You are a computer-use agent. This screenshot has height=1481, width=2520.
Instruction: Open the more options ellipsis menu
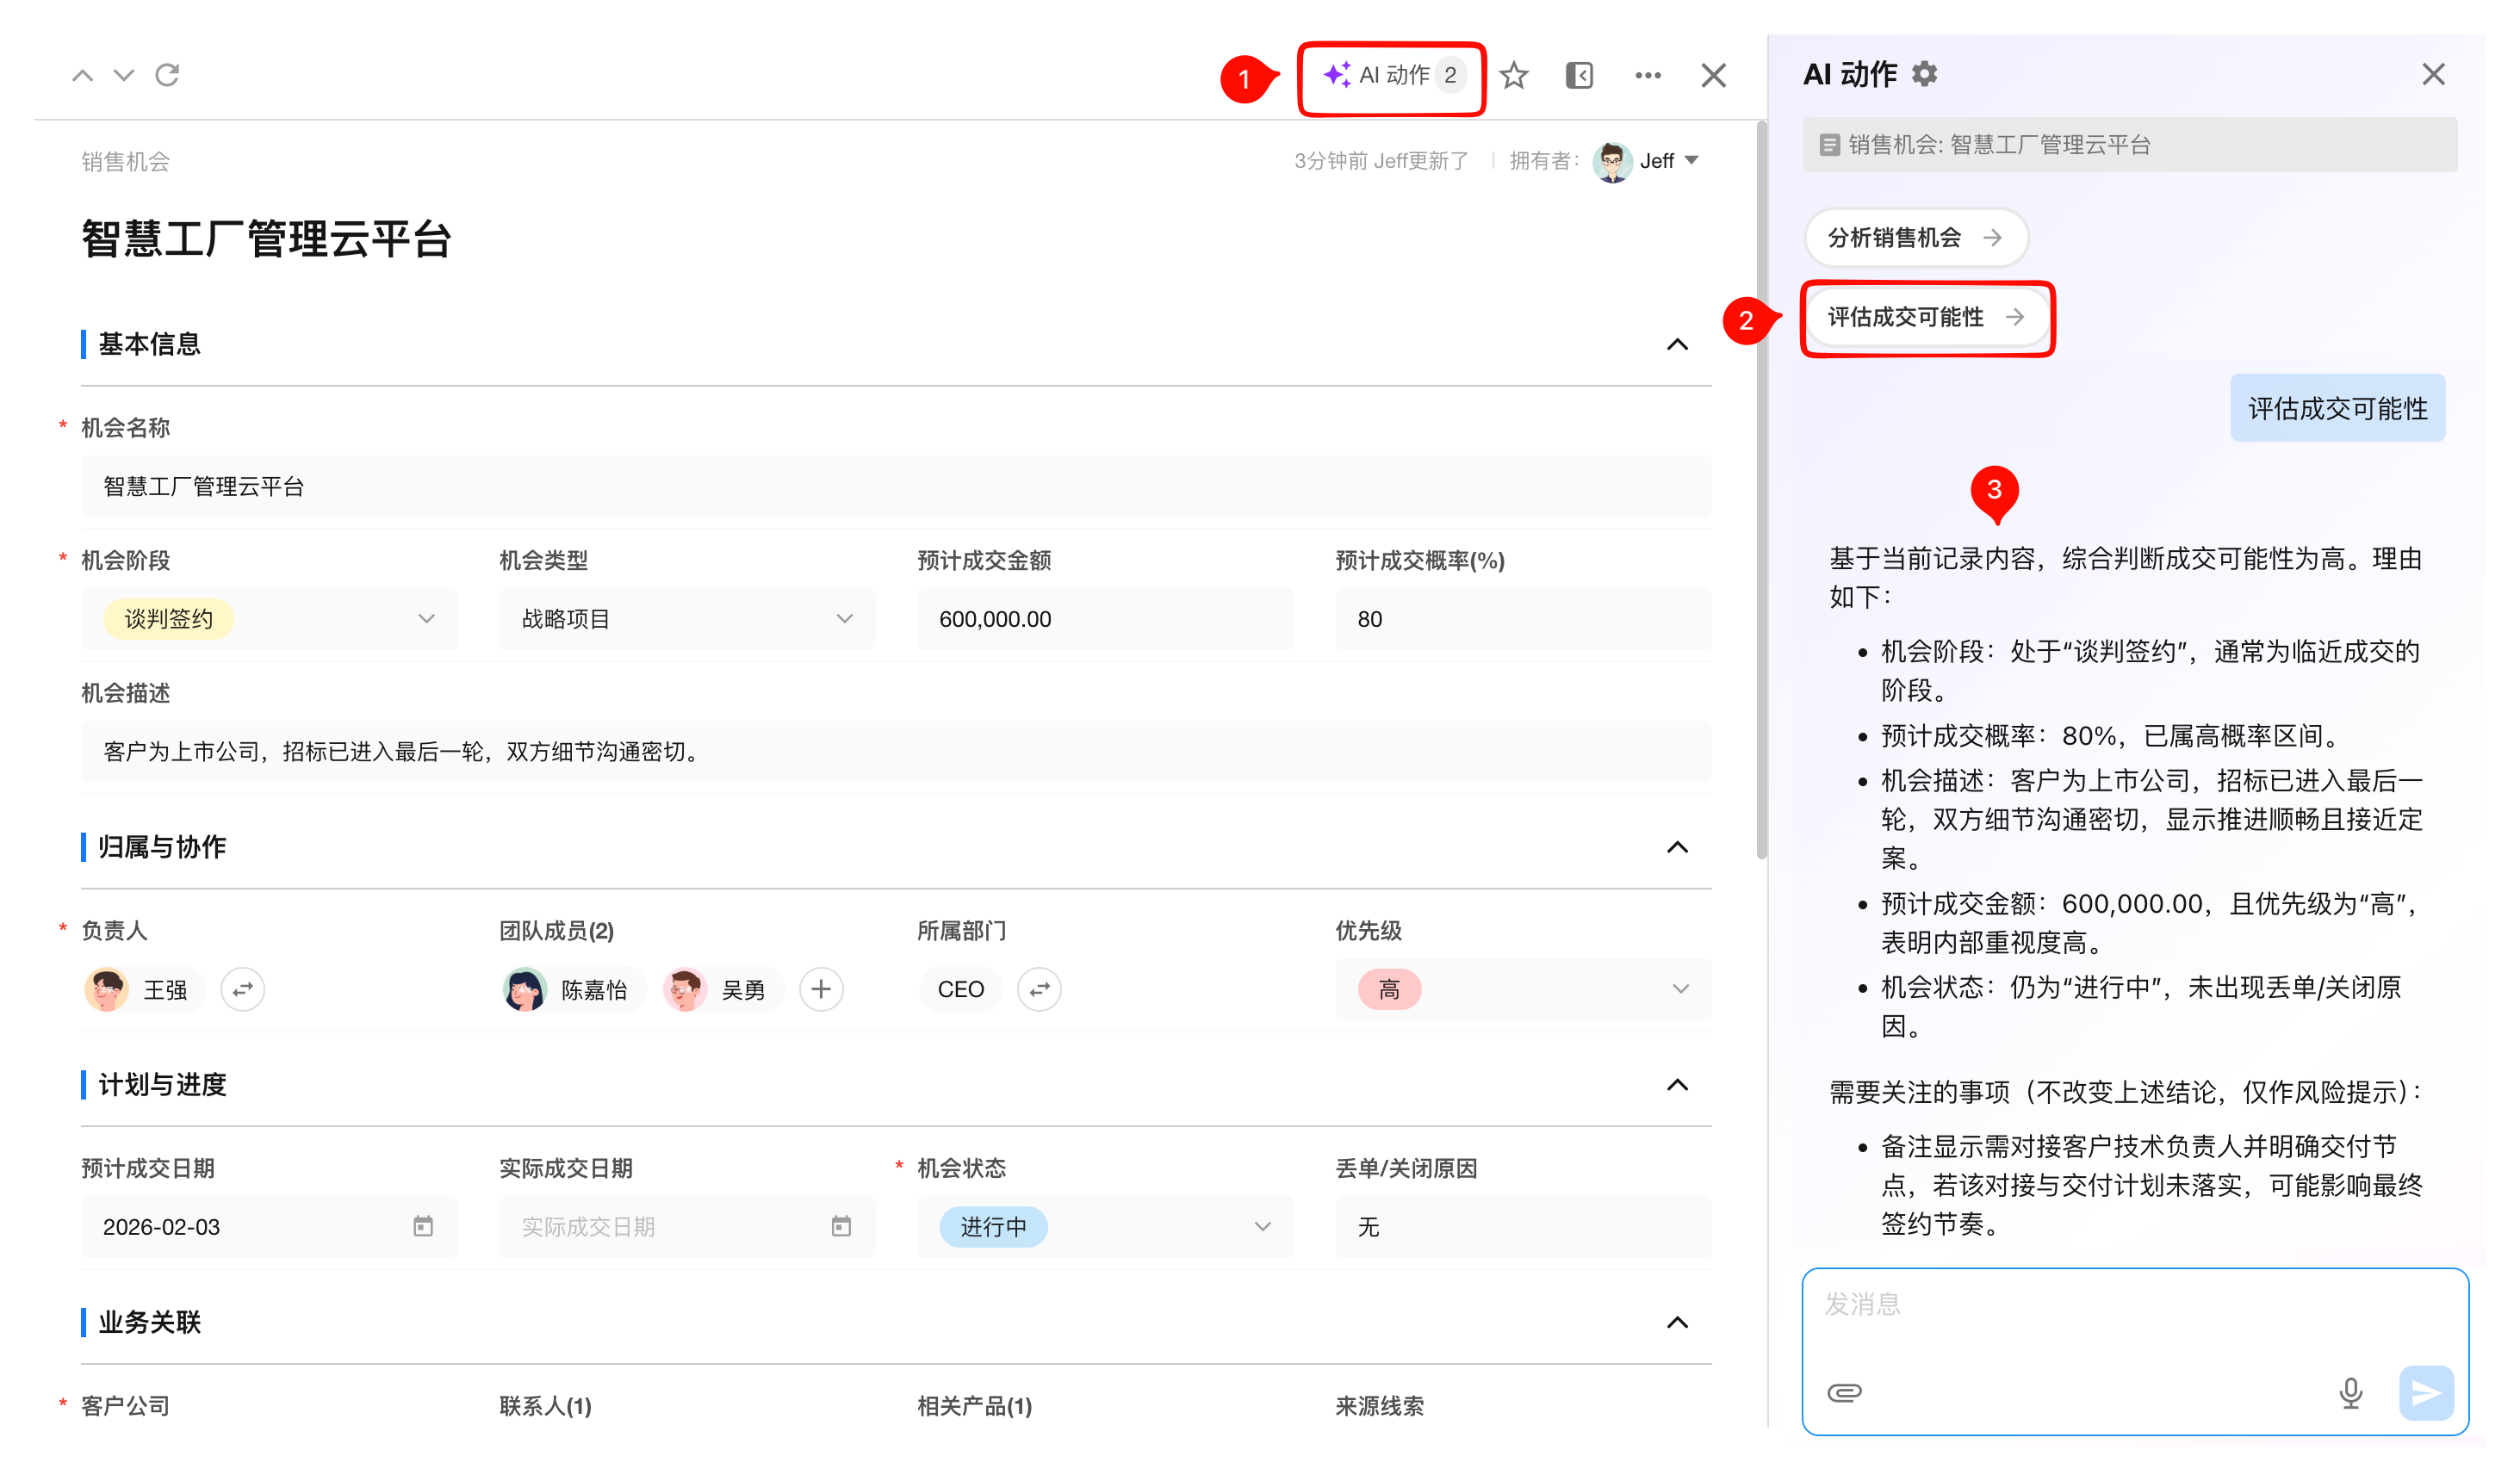[x=1647, y=76]
